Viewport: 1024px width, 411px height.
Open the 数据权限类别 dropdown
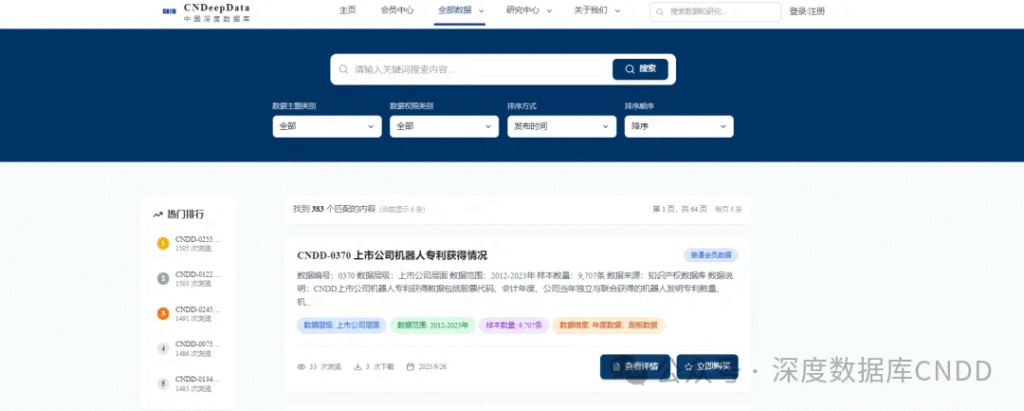point(444,127)
